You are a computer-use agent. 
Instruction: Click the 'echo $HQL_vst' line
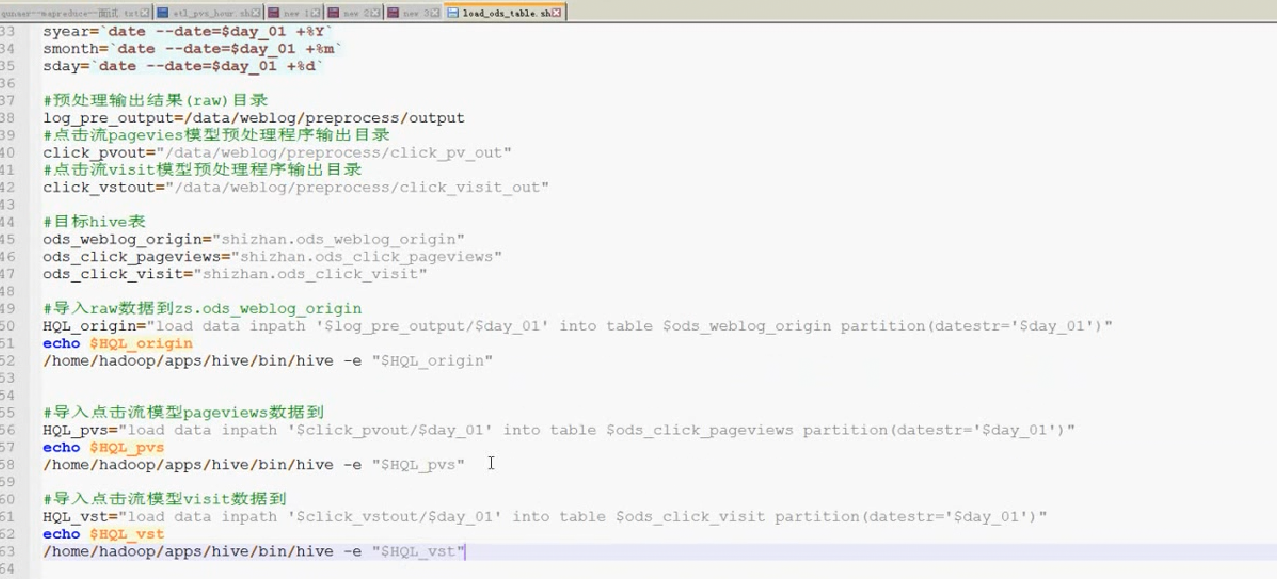104,534
